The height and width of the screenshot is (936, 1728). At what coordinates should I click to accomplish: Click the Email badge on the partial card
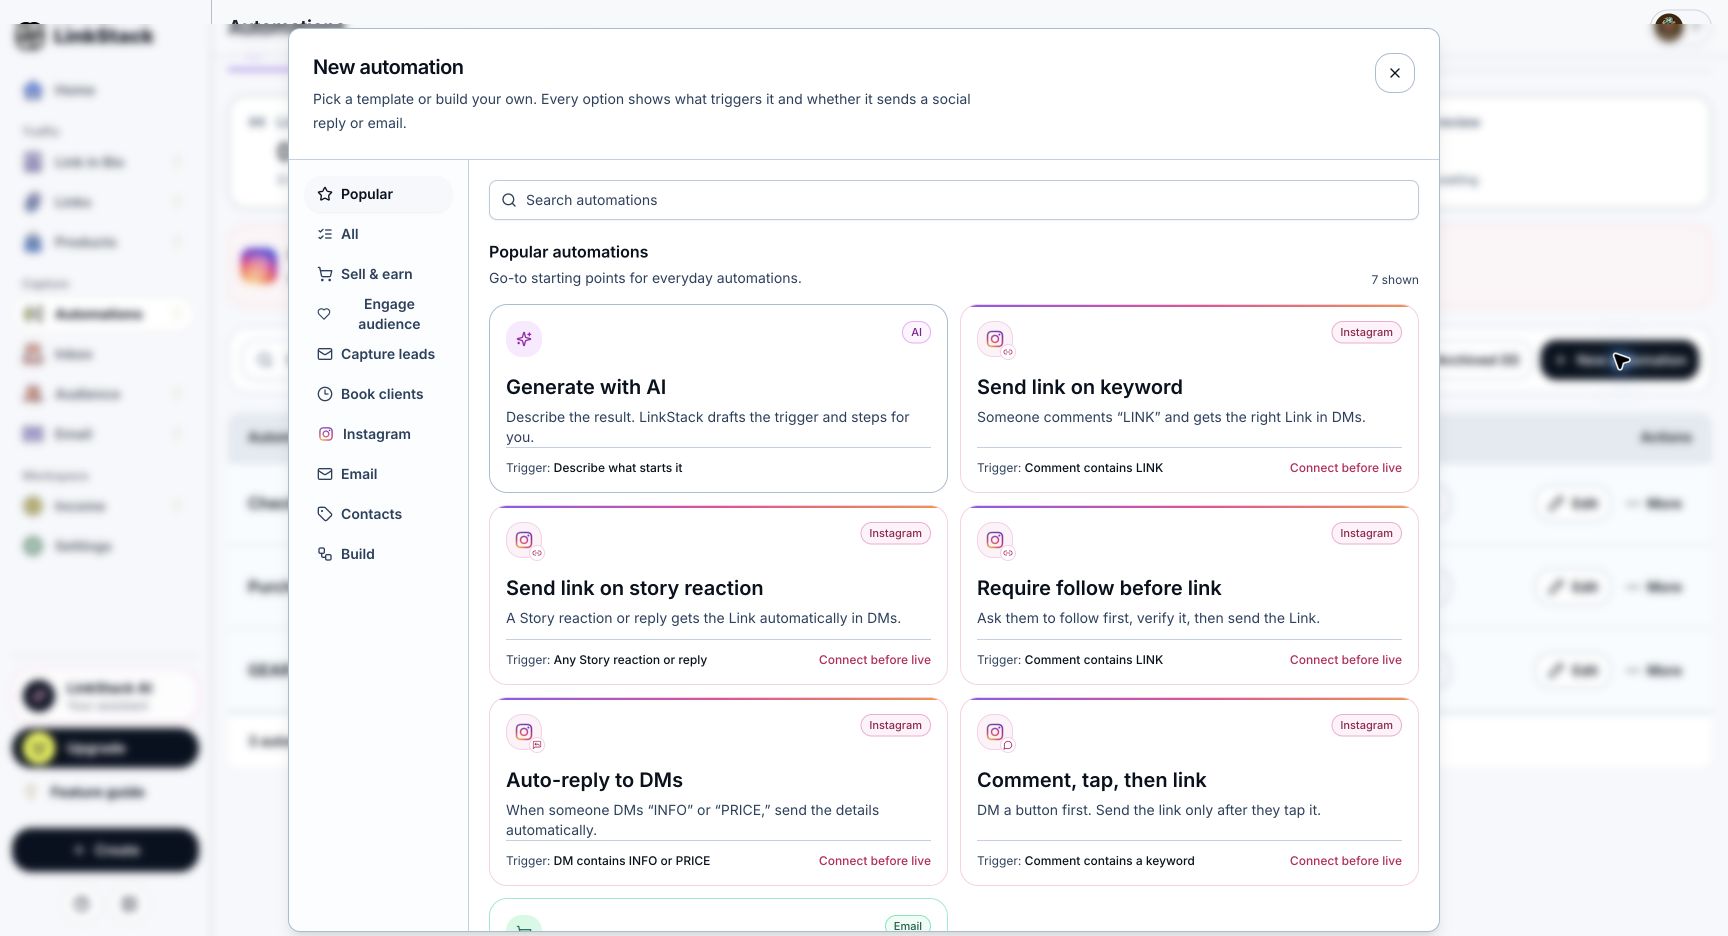point(908,925)
